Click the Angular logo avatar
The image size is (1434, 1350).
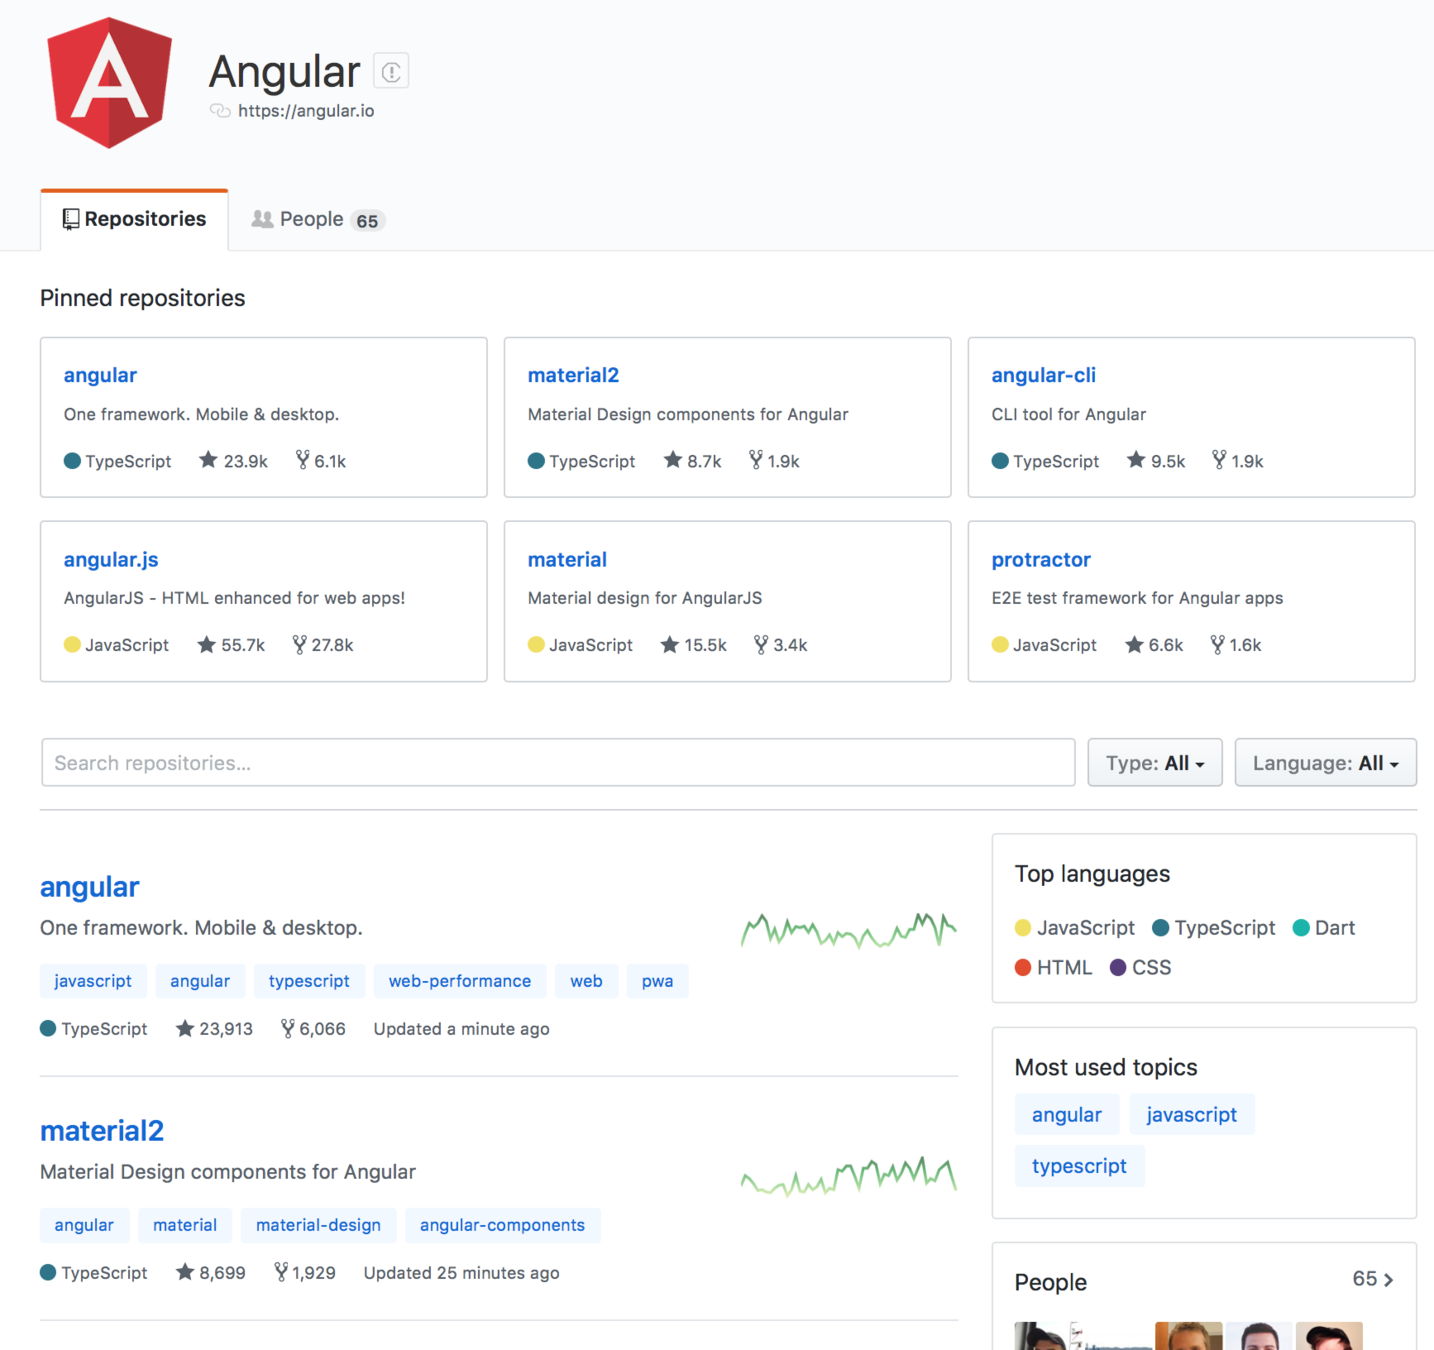(109, 83)
